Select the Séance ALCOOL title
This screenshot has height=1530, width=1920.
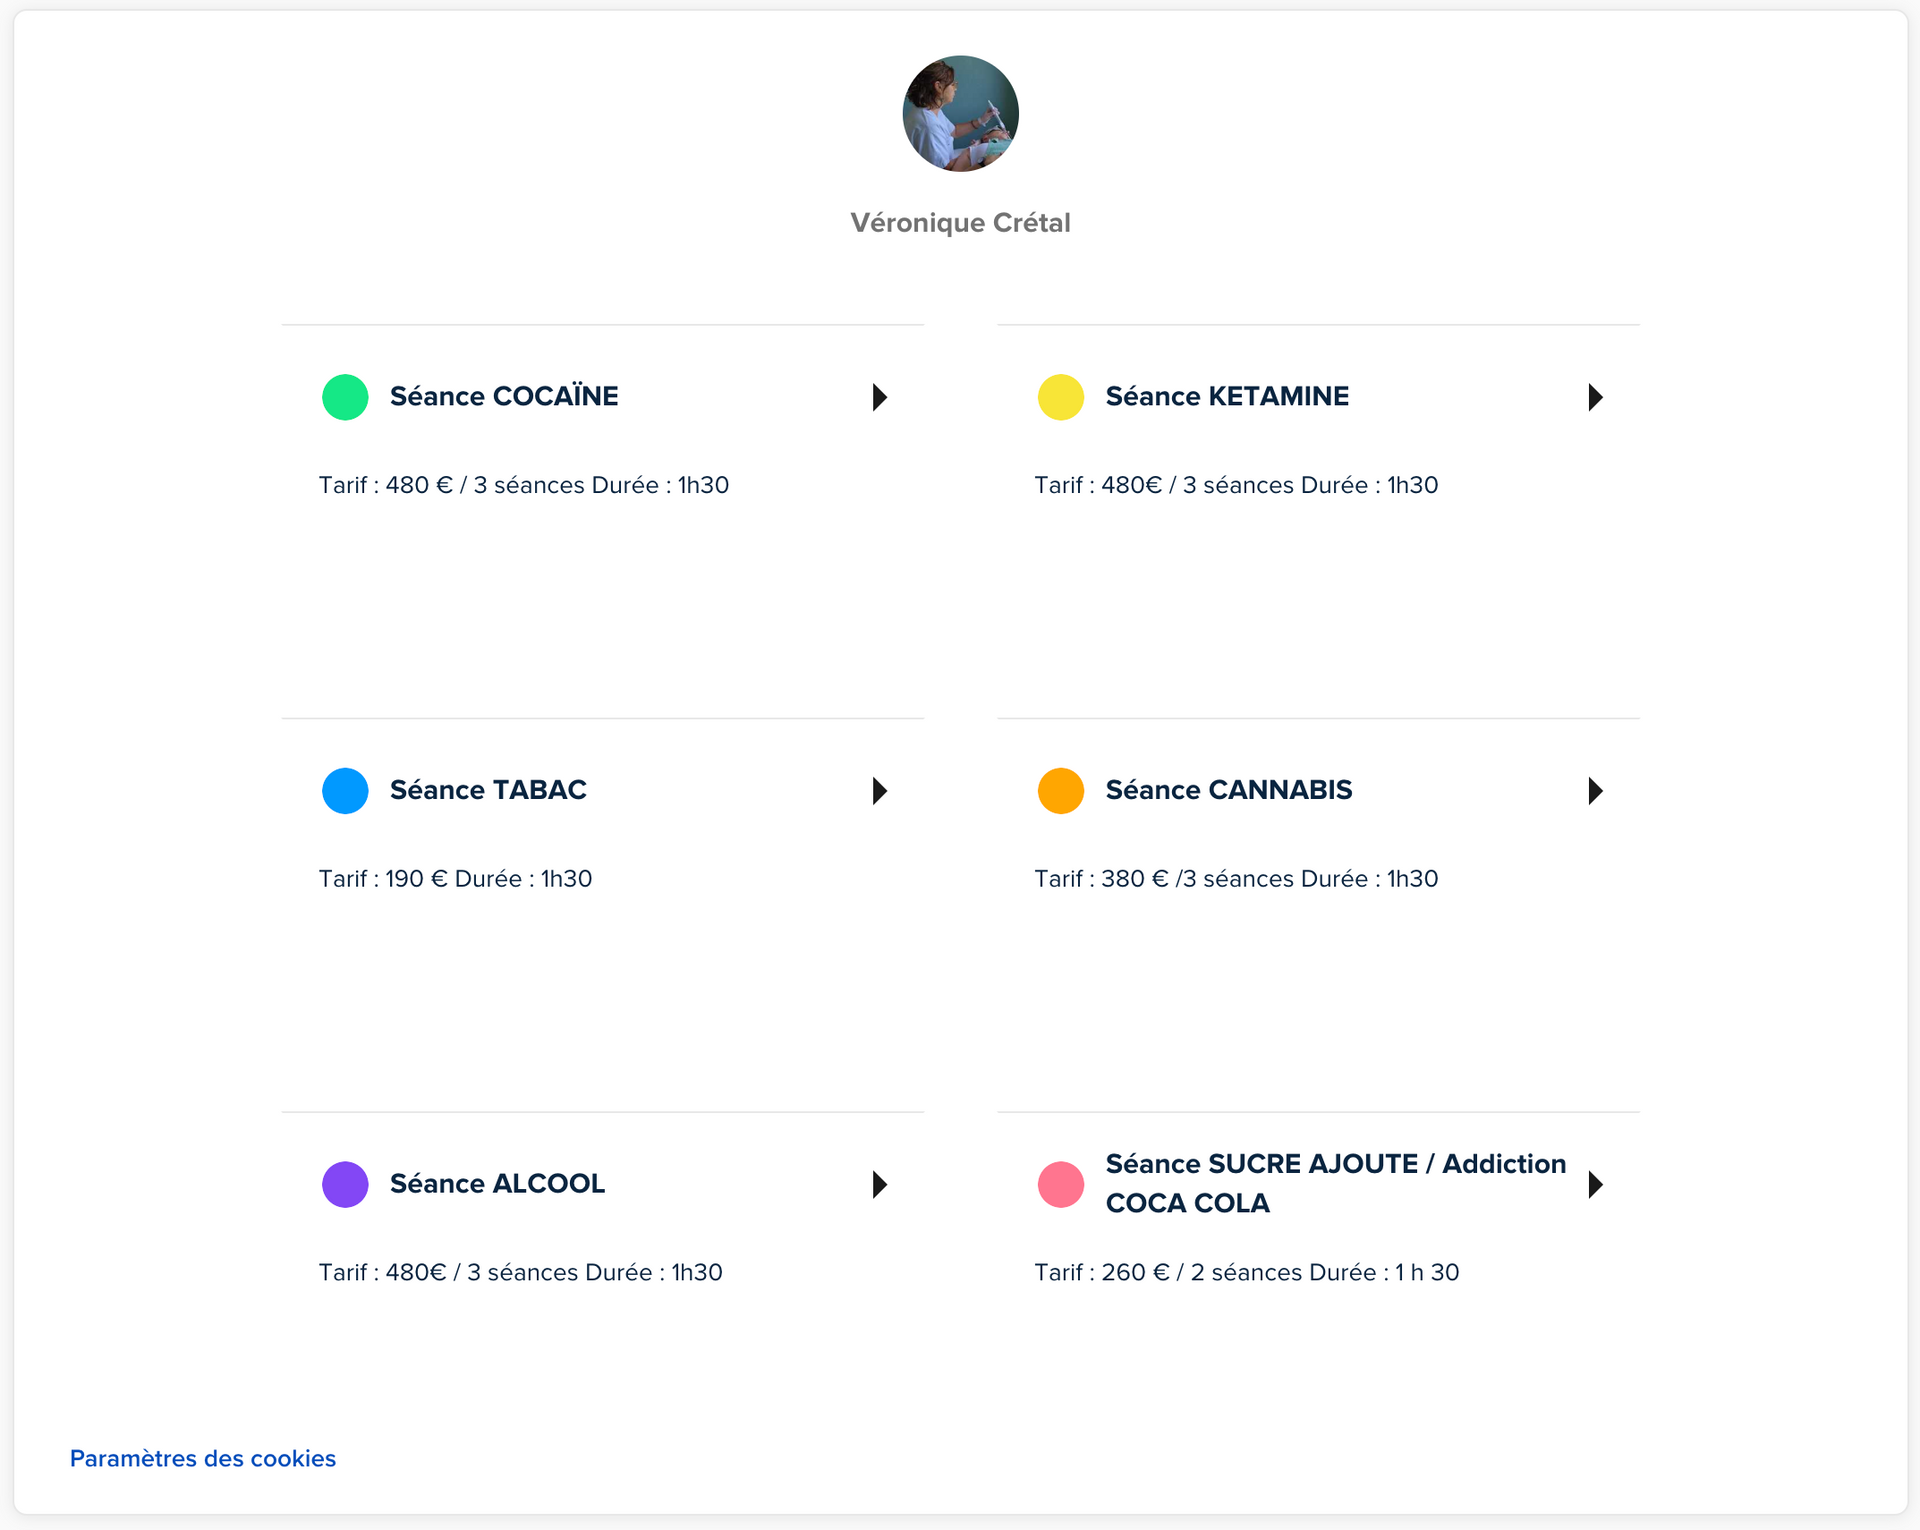pos(497,1184)
